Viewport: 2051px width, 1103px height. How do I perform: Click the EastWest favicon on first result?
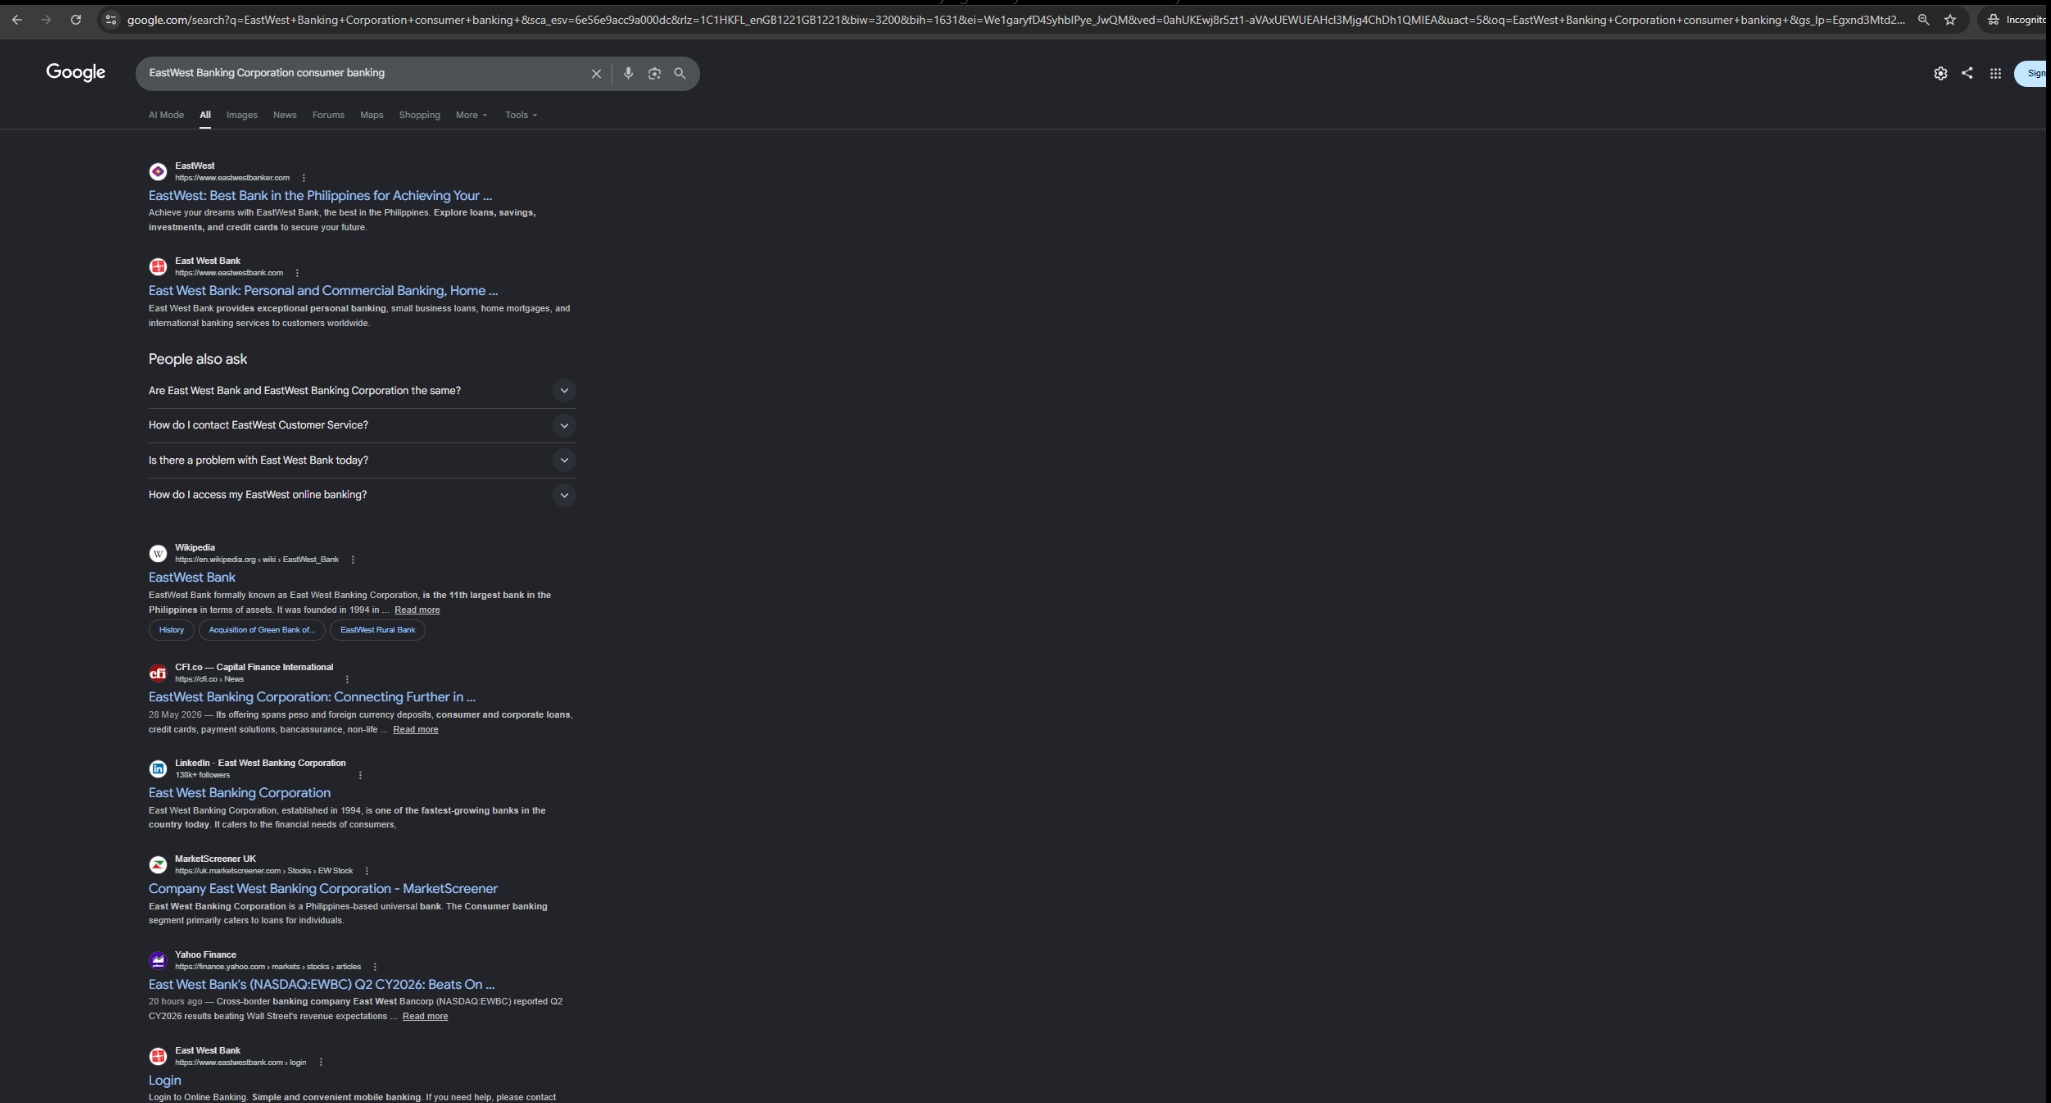pyautogui.click(x=158, y=172)
